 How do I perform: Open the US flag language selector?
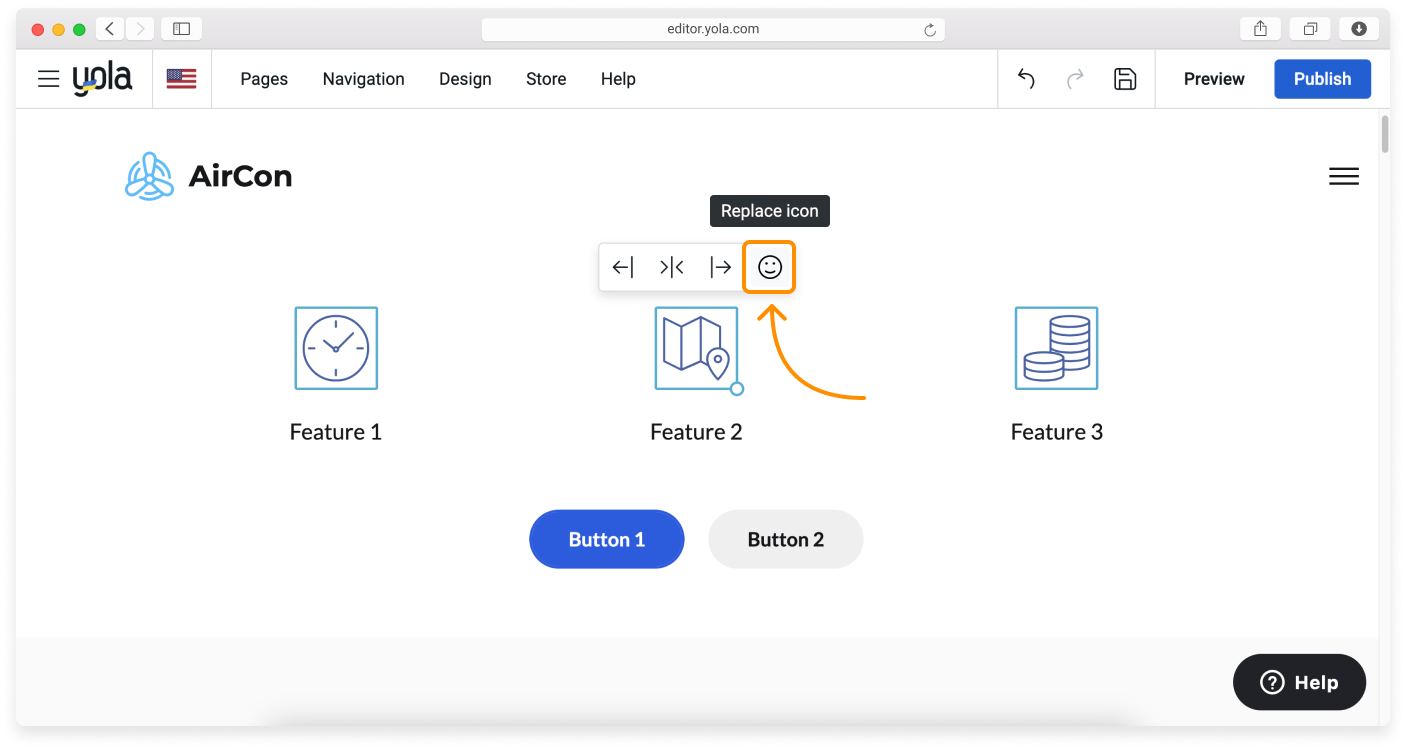coord(181,79)
